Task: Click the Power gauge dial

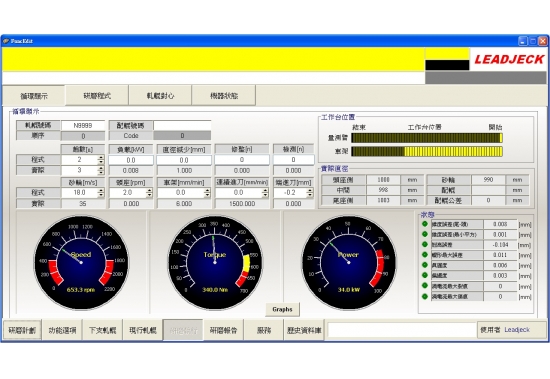Action: (349, 262)
